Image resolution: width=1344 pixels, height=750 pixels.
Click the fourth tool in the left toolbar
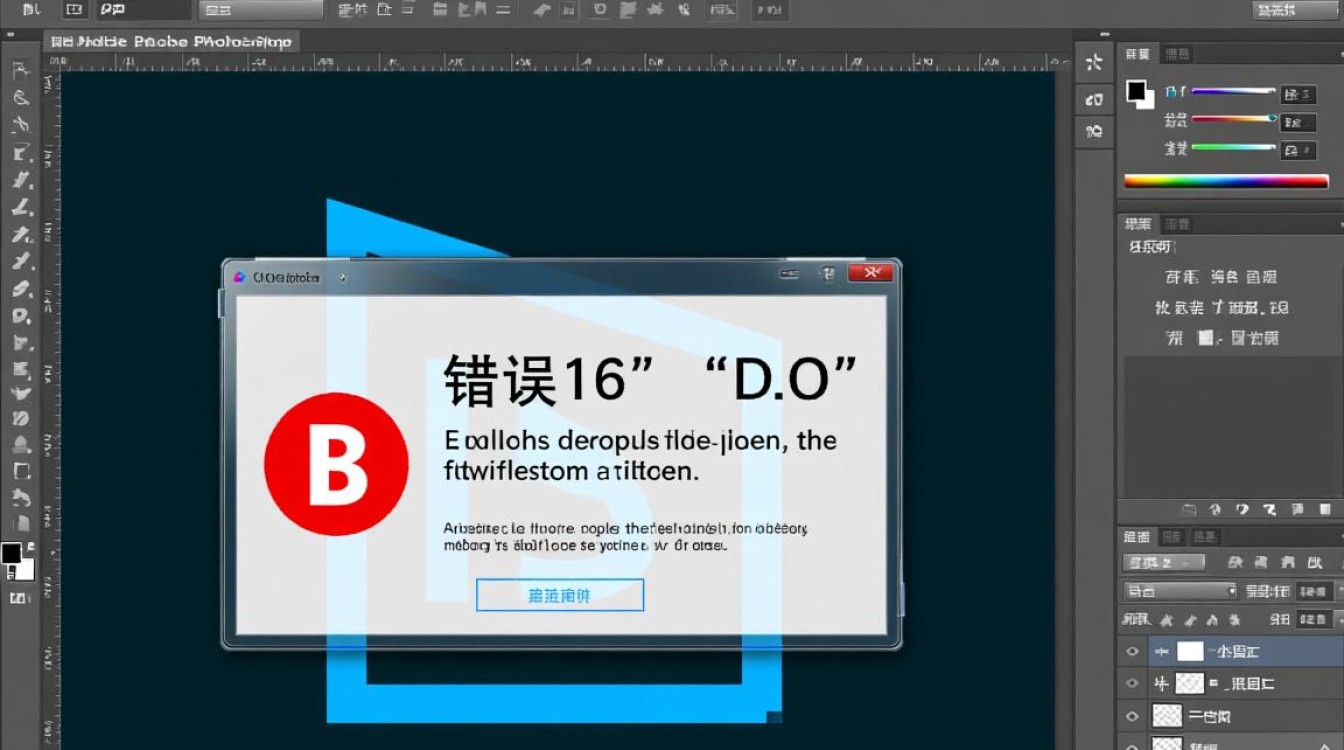coord(20,153)
